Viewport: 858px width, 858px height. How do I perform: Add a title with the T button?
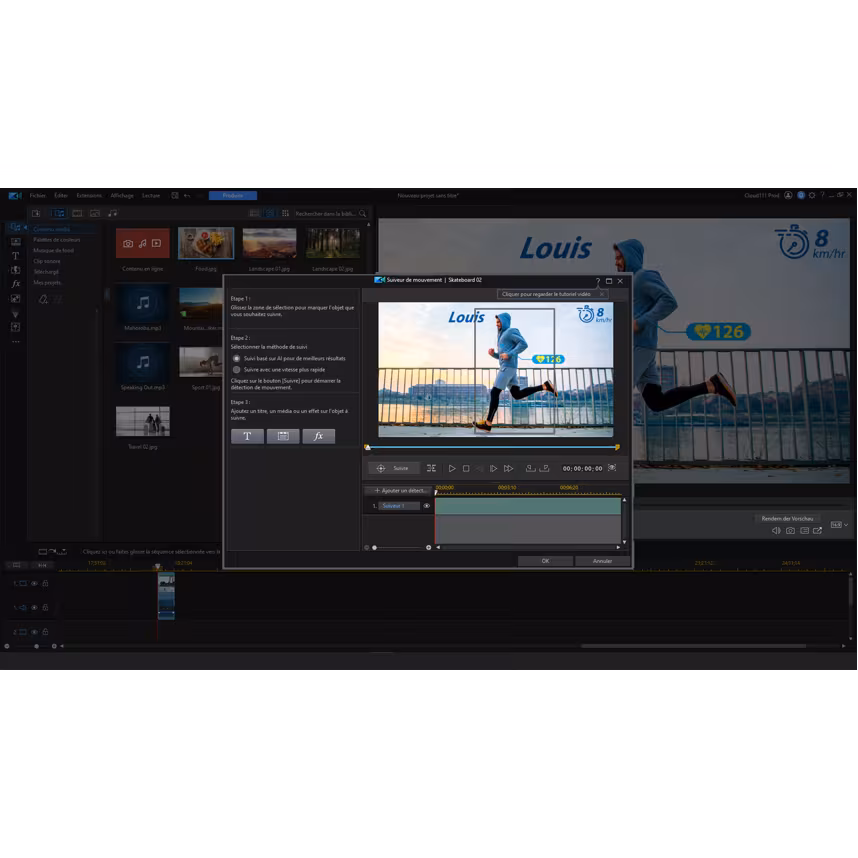247,436
